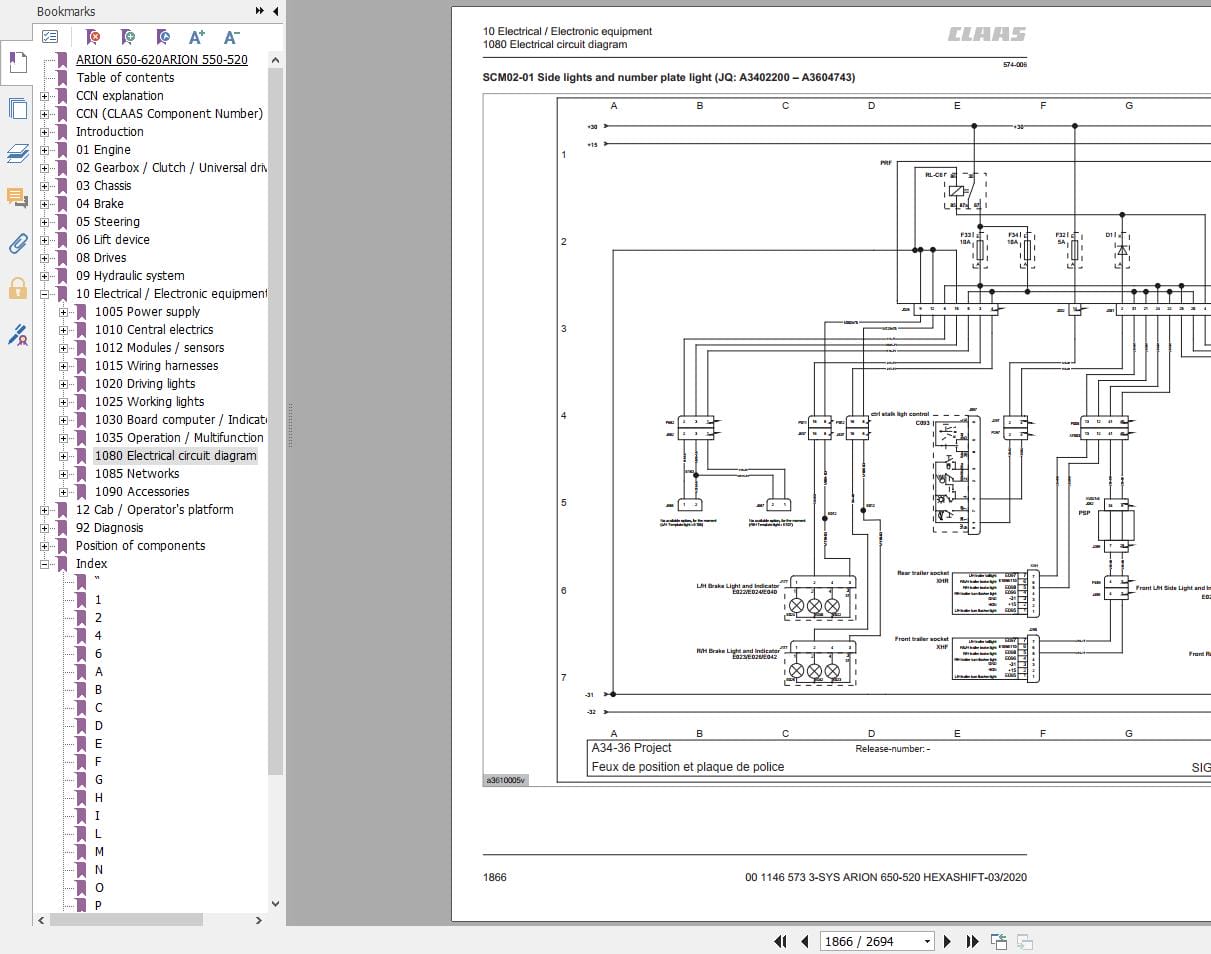Viewport: 1211px width, 954px height.
Task: Collapse the 10 Electrical / Electronic equipment bookmark
Action: [x=45, y=294]
